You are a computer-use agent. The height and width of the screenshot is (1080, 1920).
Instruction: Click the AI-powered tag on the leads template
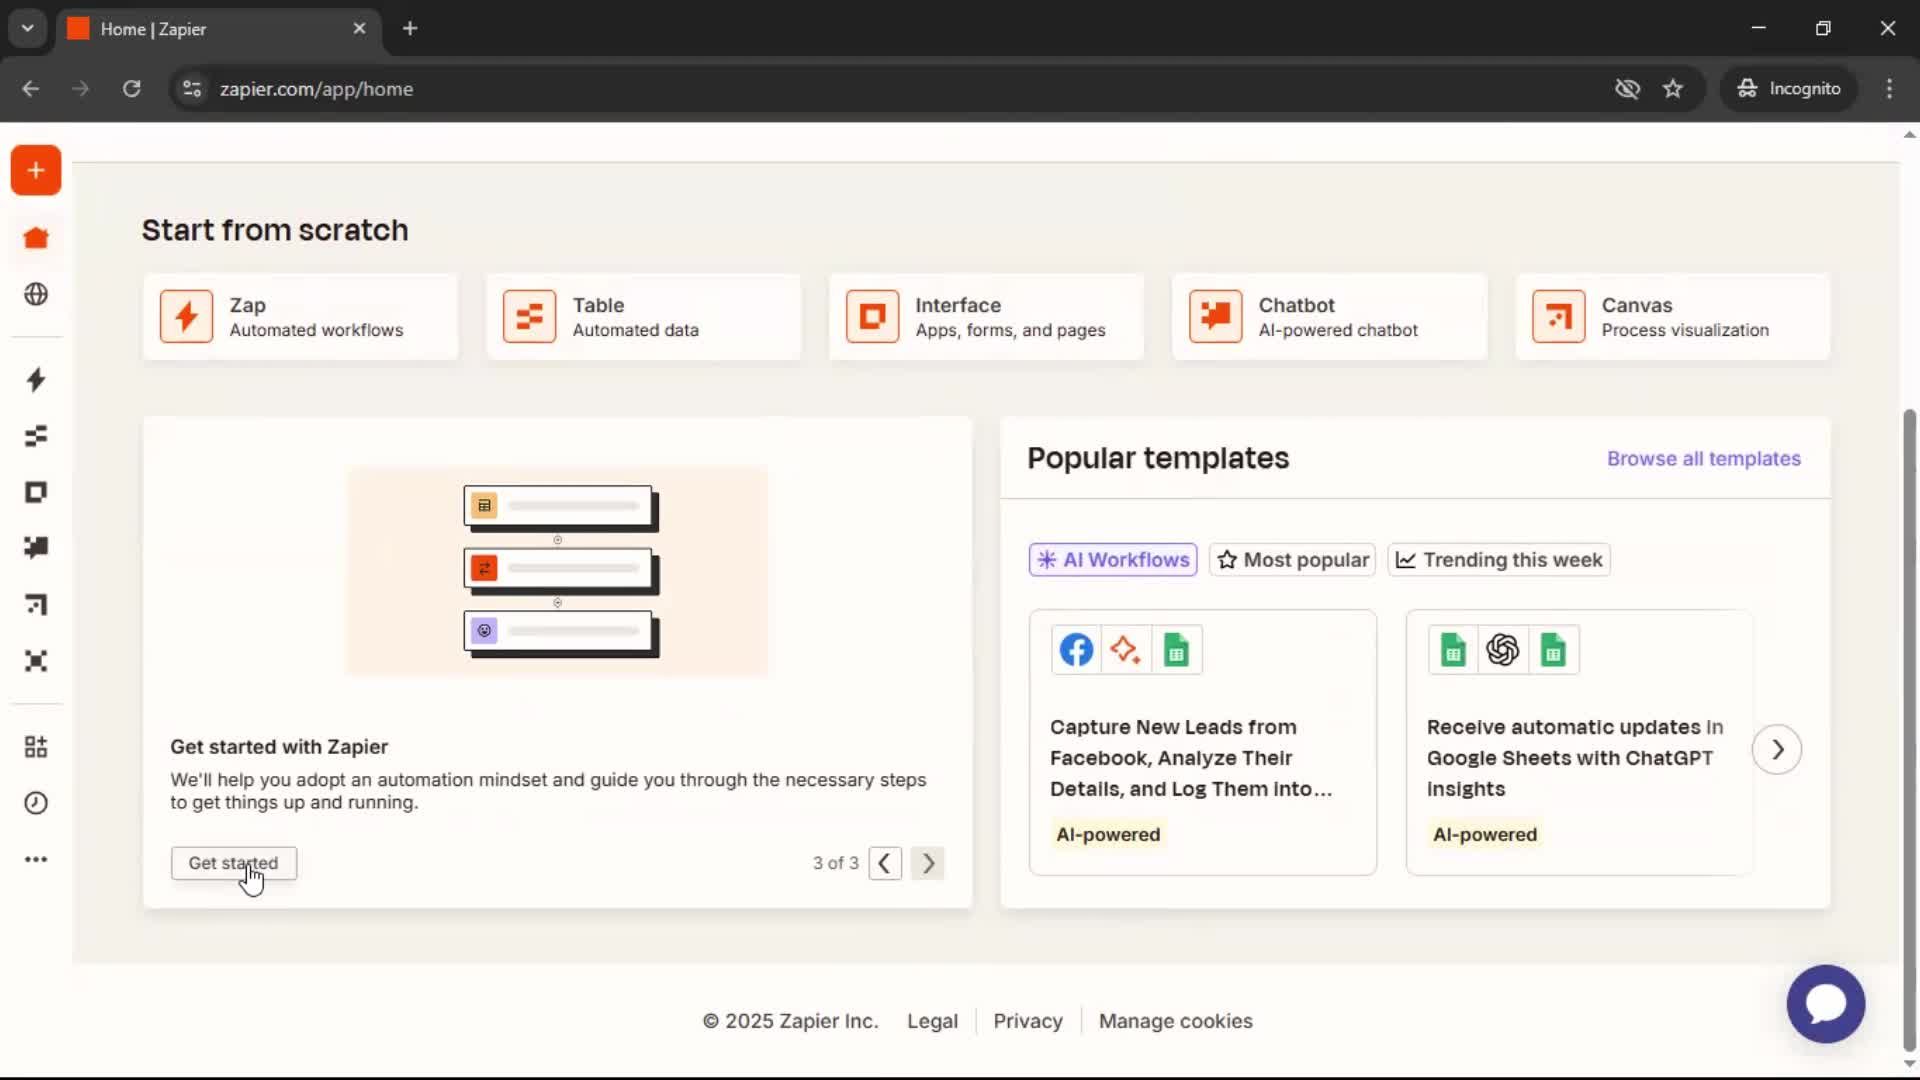pyautogui.click(x=1108, y=835)
